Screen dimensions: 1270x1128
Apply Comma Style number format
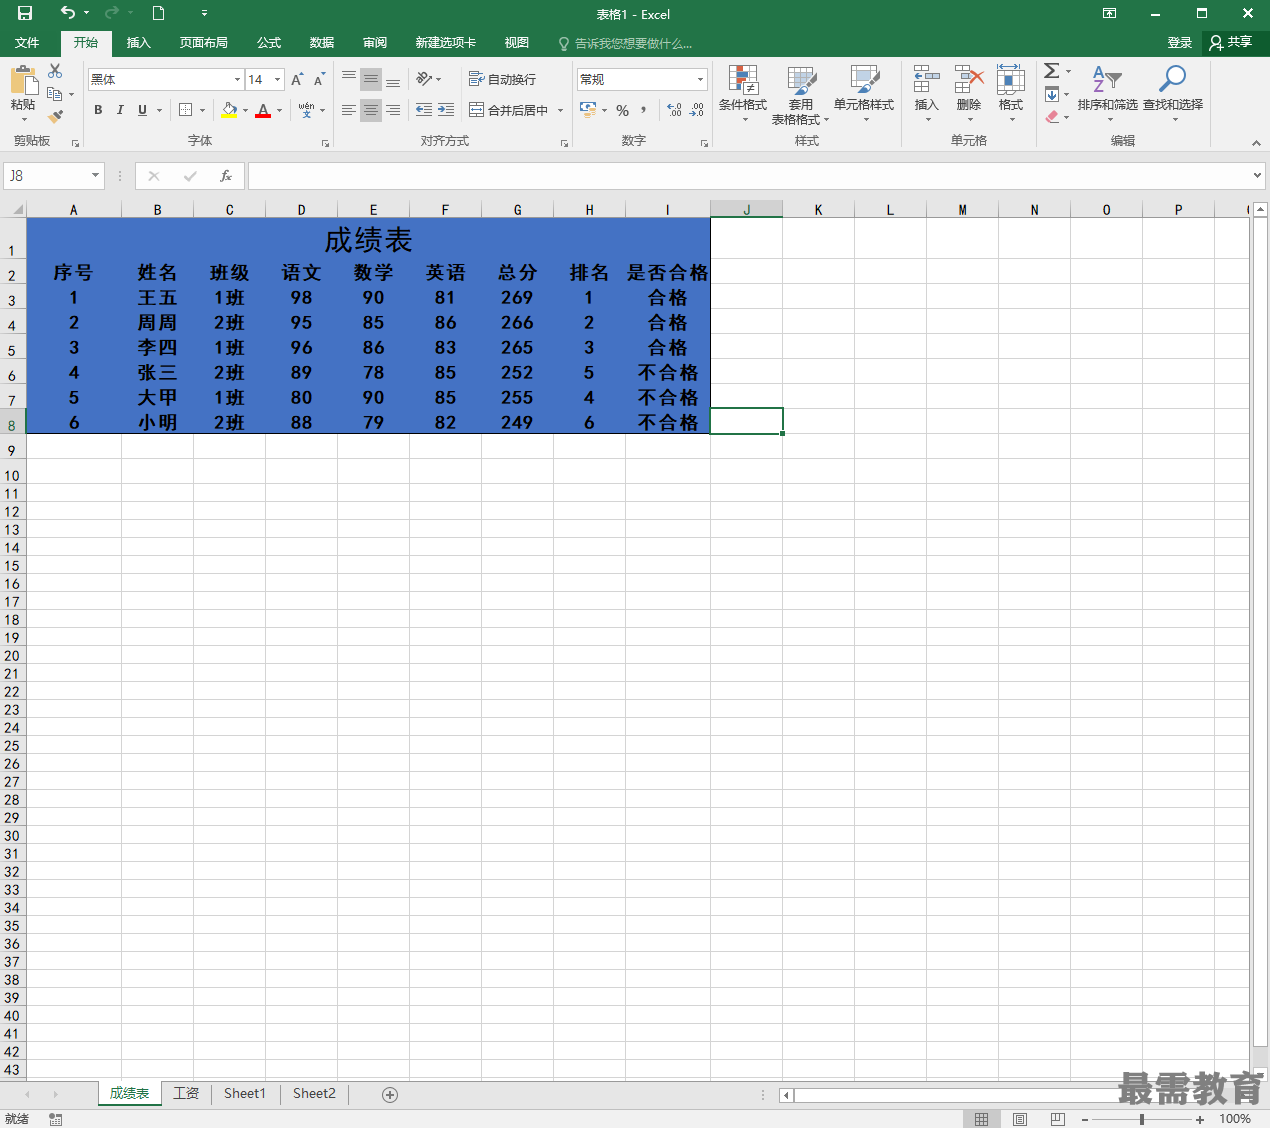(643, 110)
